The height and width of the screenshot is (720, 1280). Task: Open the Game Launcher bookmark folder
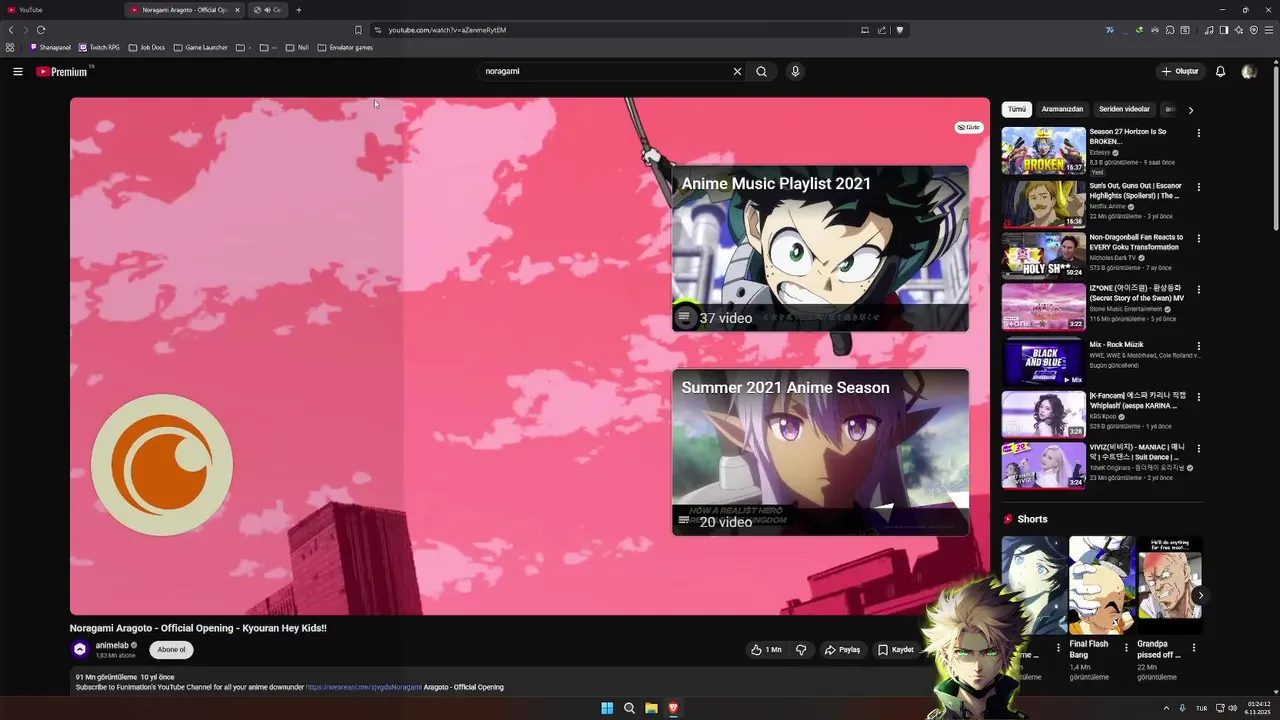click(x=201, y=47)
